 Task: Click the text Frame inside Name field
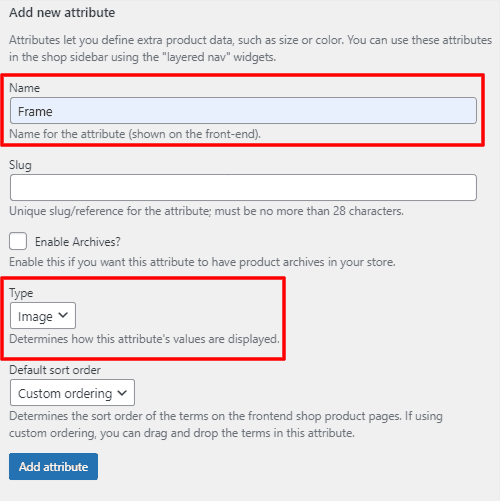click(x=35, y=111)
